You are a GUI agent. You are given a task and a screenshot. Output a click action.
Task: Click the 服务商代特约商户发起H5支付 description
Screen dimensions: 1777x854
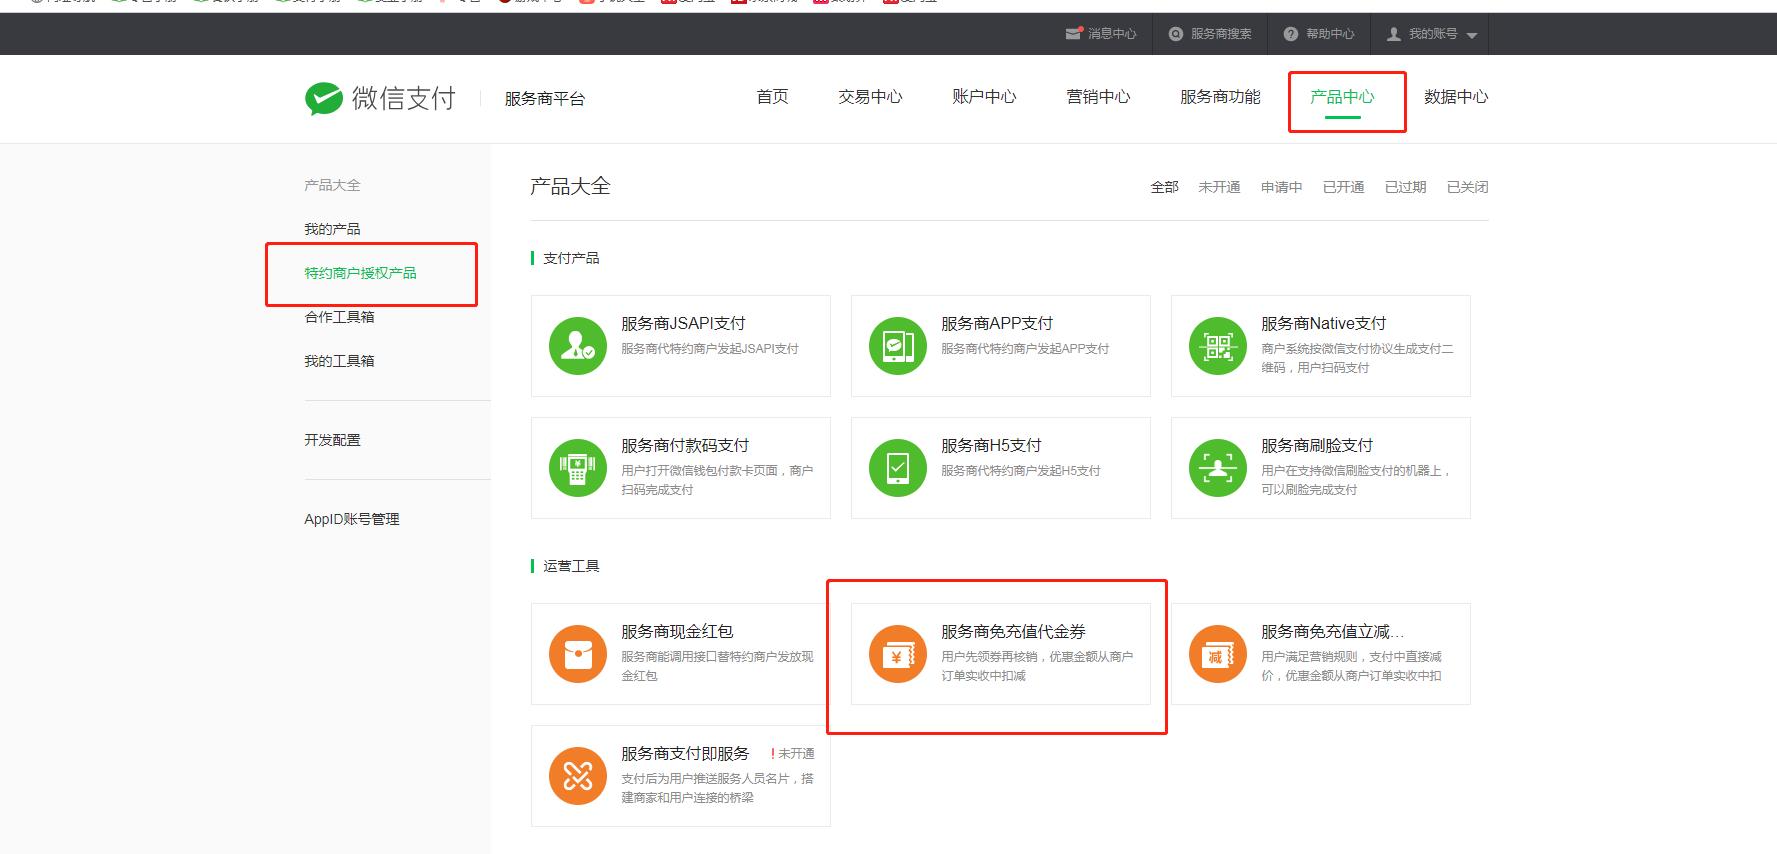coord(1020,471)
